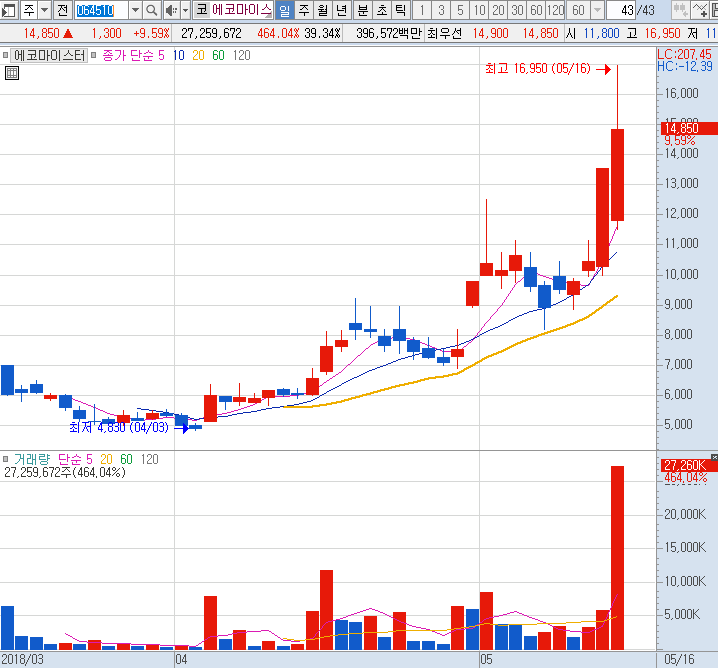Click the 코 KOSDAQ market badge
Image resolution: width=718 pixels, height=668 pixels.
coord(201,10)
